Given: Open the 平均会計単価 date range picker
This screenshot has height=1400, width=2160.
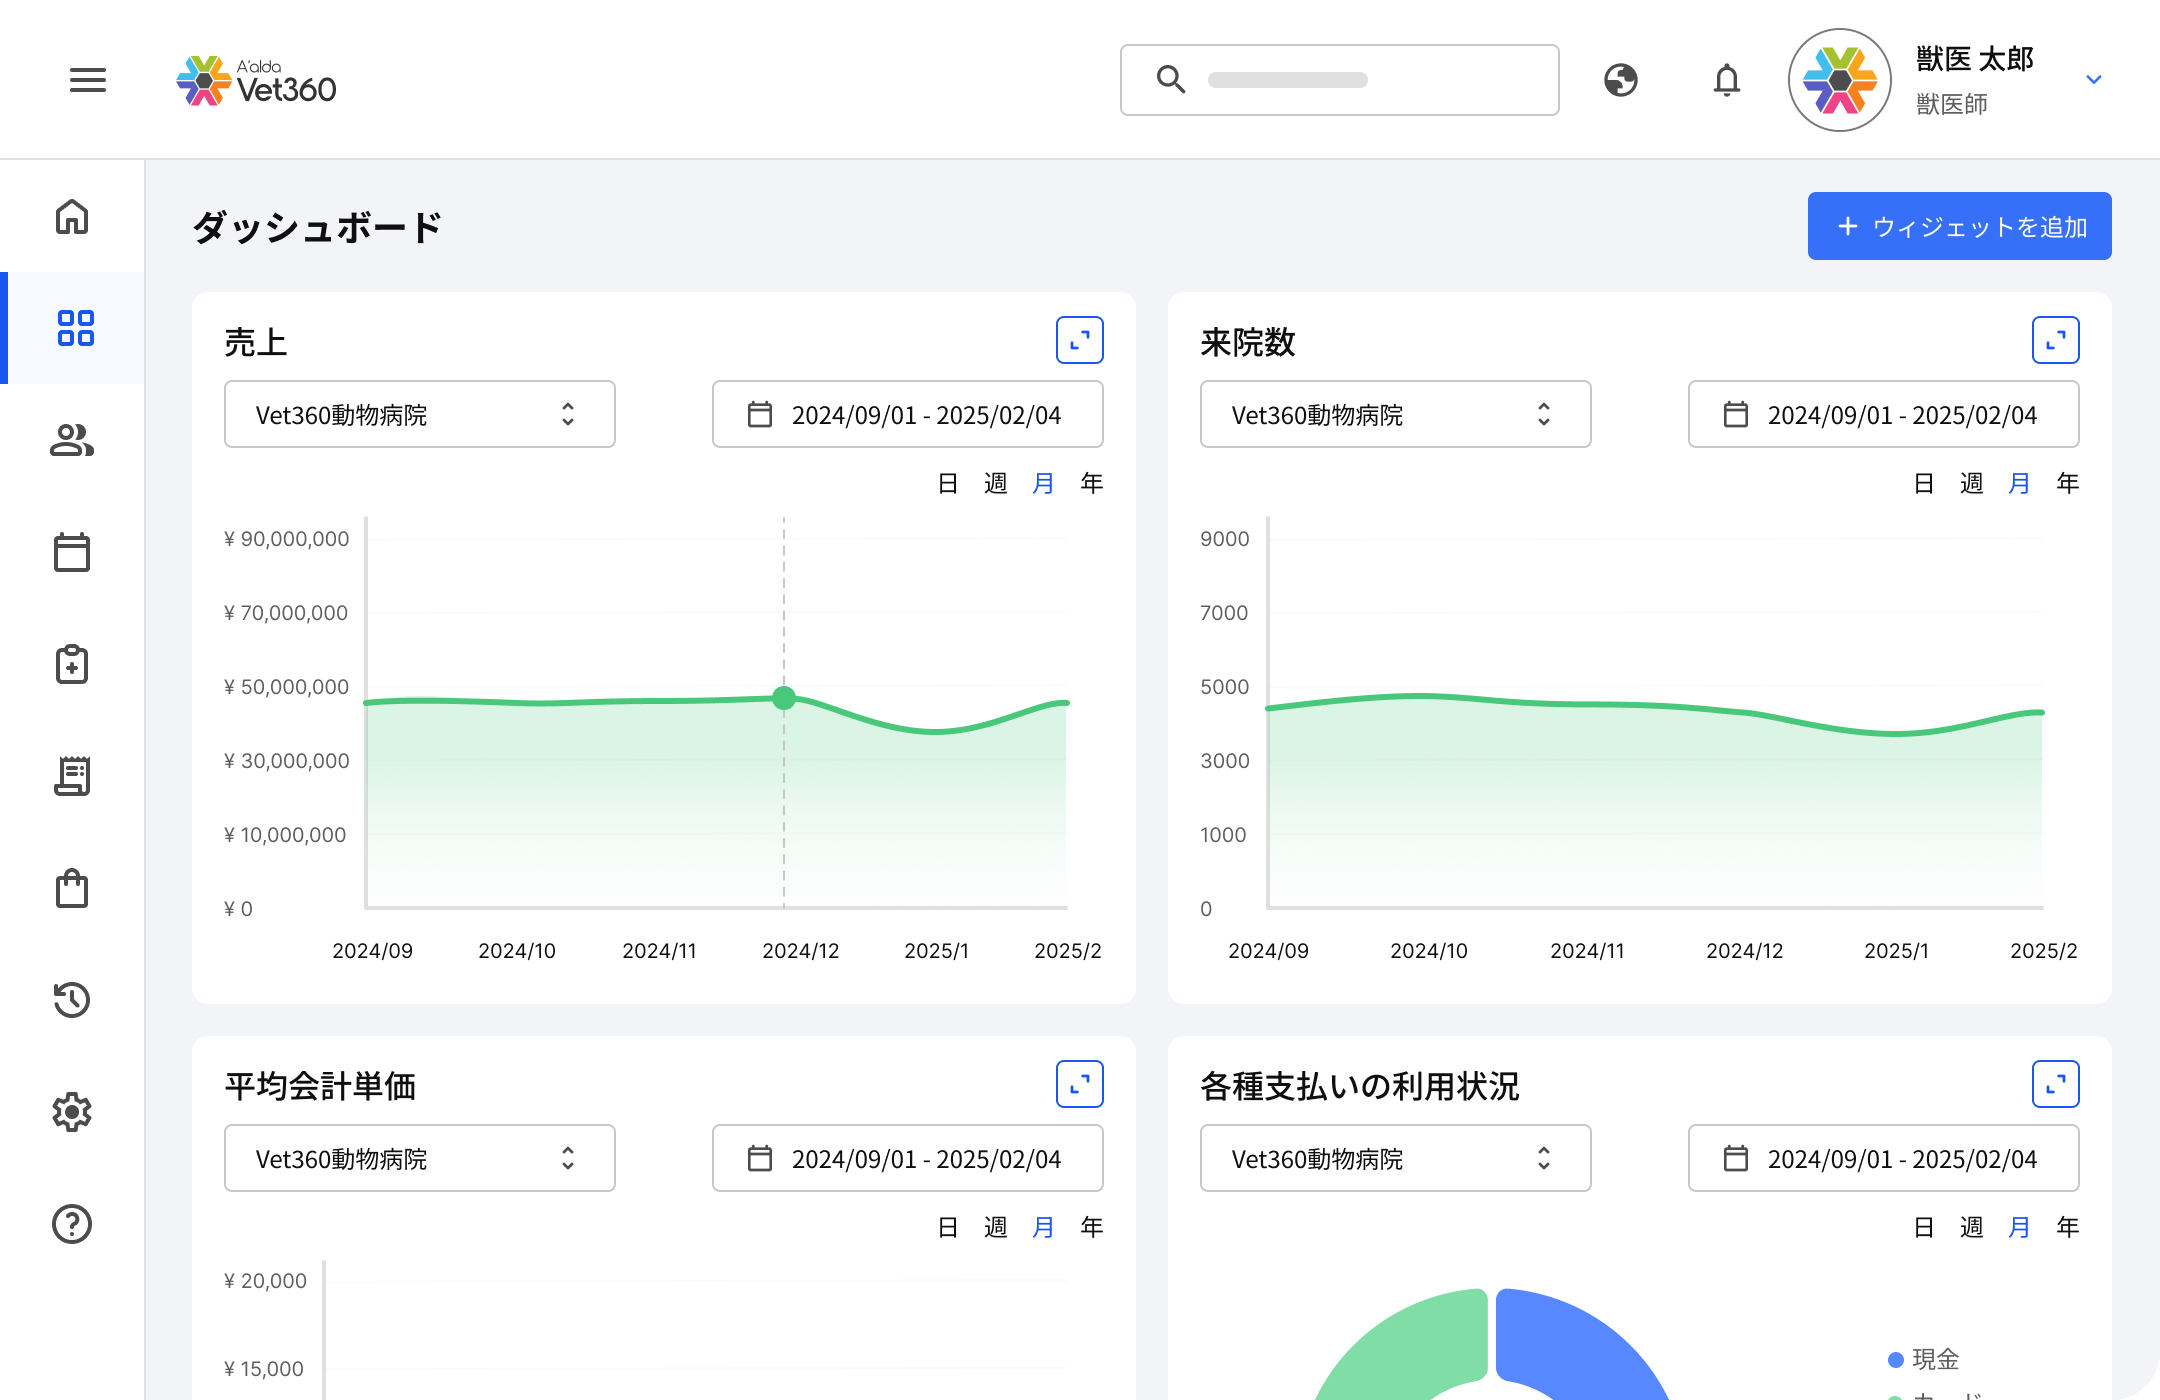Looking at the screenshot, I should 908,1158.
